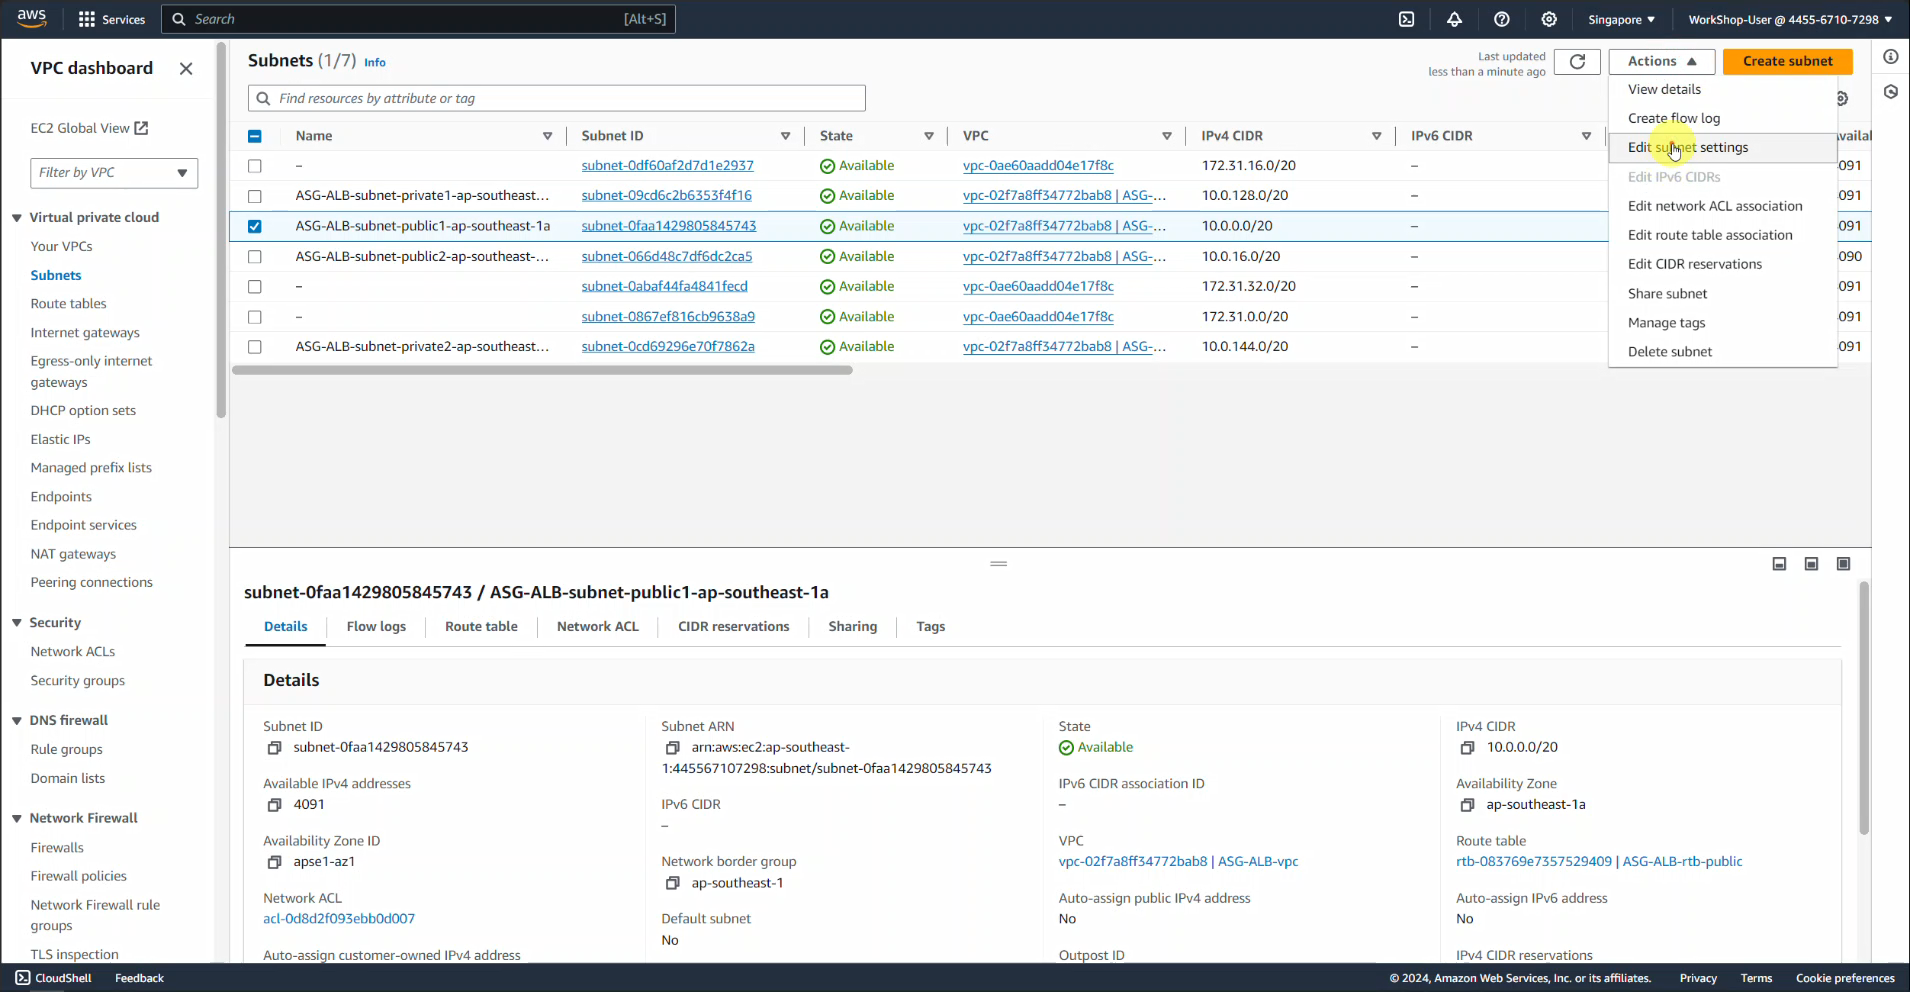This screenshot has width=1910, height=992.
Task: Collapse the Security nav section
Action: click(17, 623)
